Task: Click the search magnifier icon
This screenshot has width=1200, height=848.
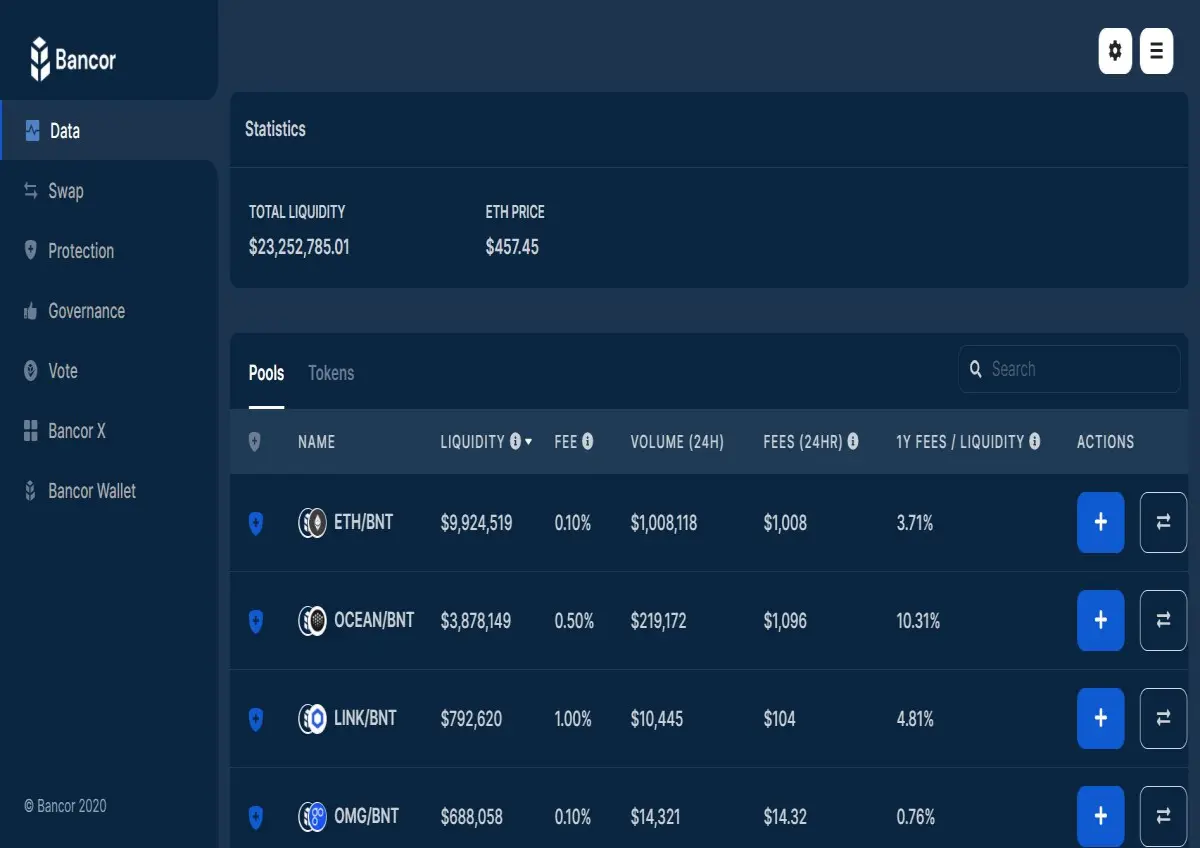Action: (x=976, y=370)
